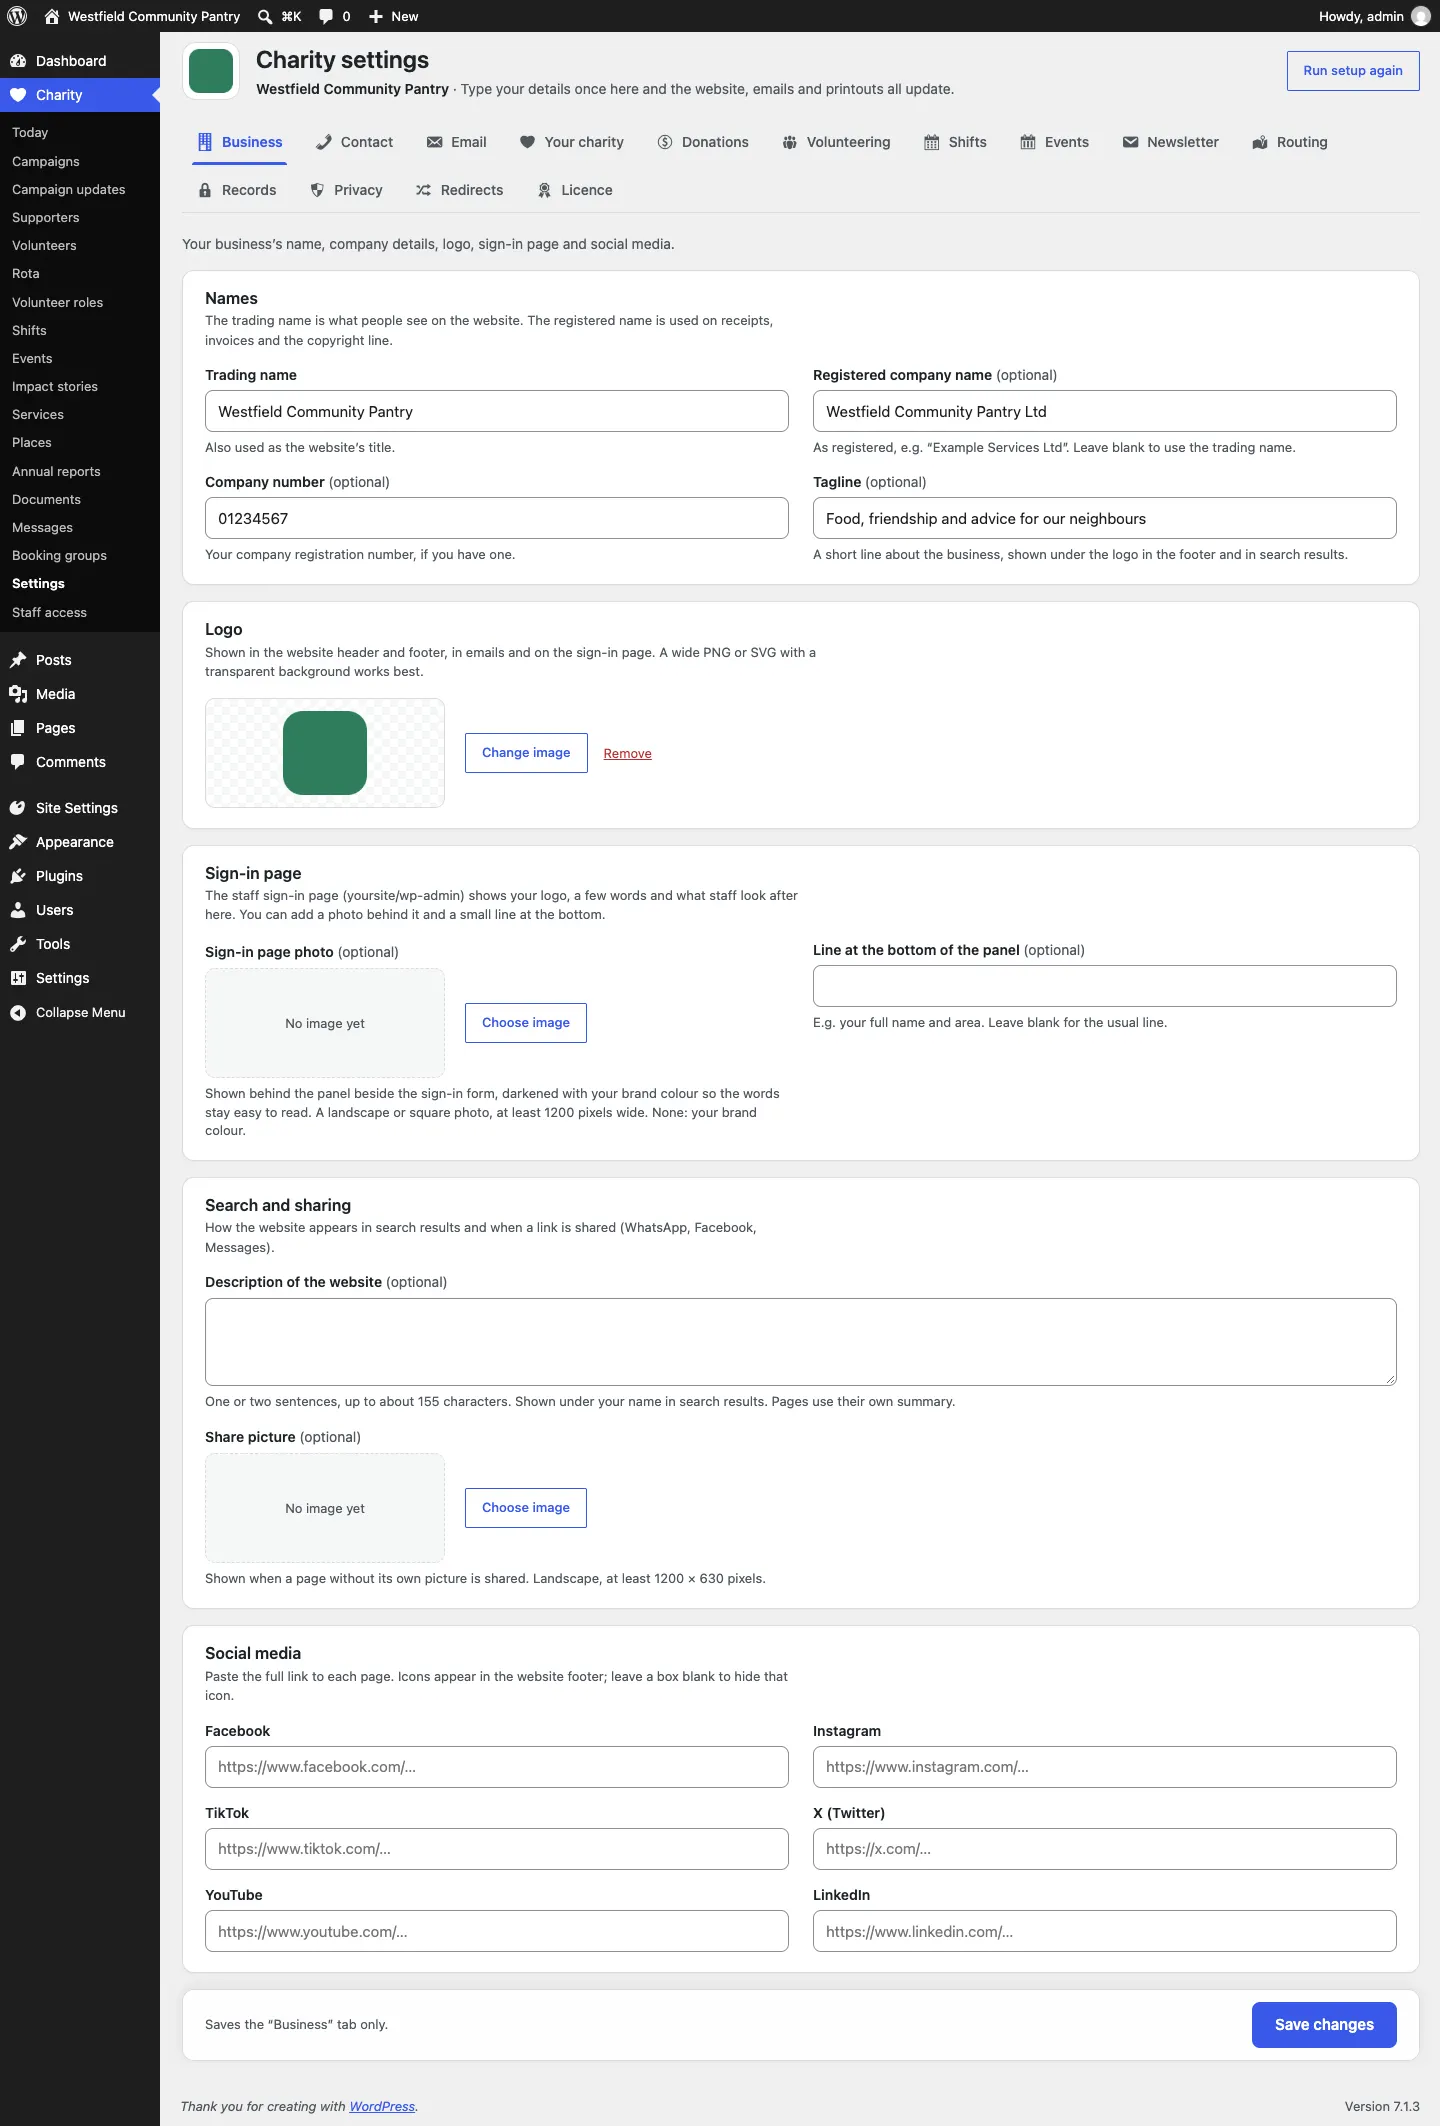Open the Volunteering tab
Image resolution: width=1440 pixels, height=2126 pixels.
(836, 142)
